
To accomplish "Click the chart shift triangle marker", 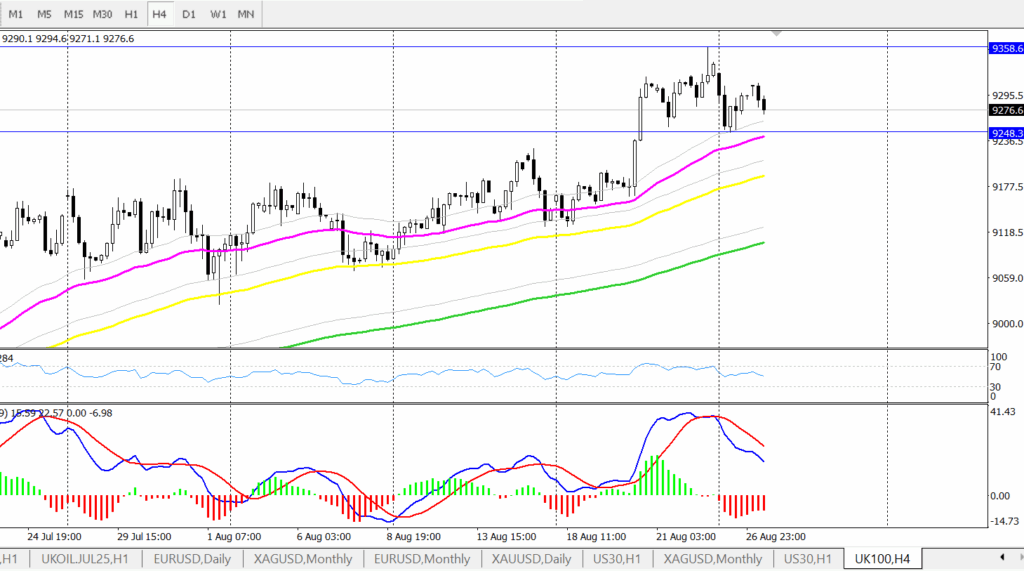I will point(777,34).
